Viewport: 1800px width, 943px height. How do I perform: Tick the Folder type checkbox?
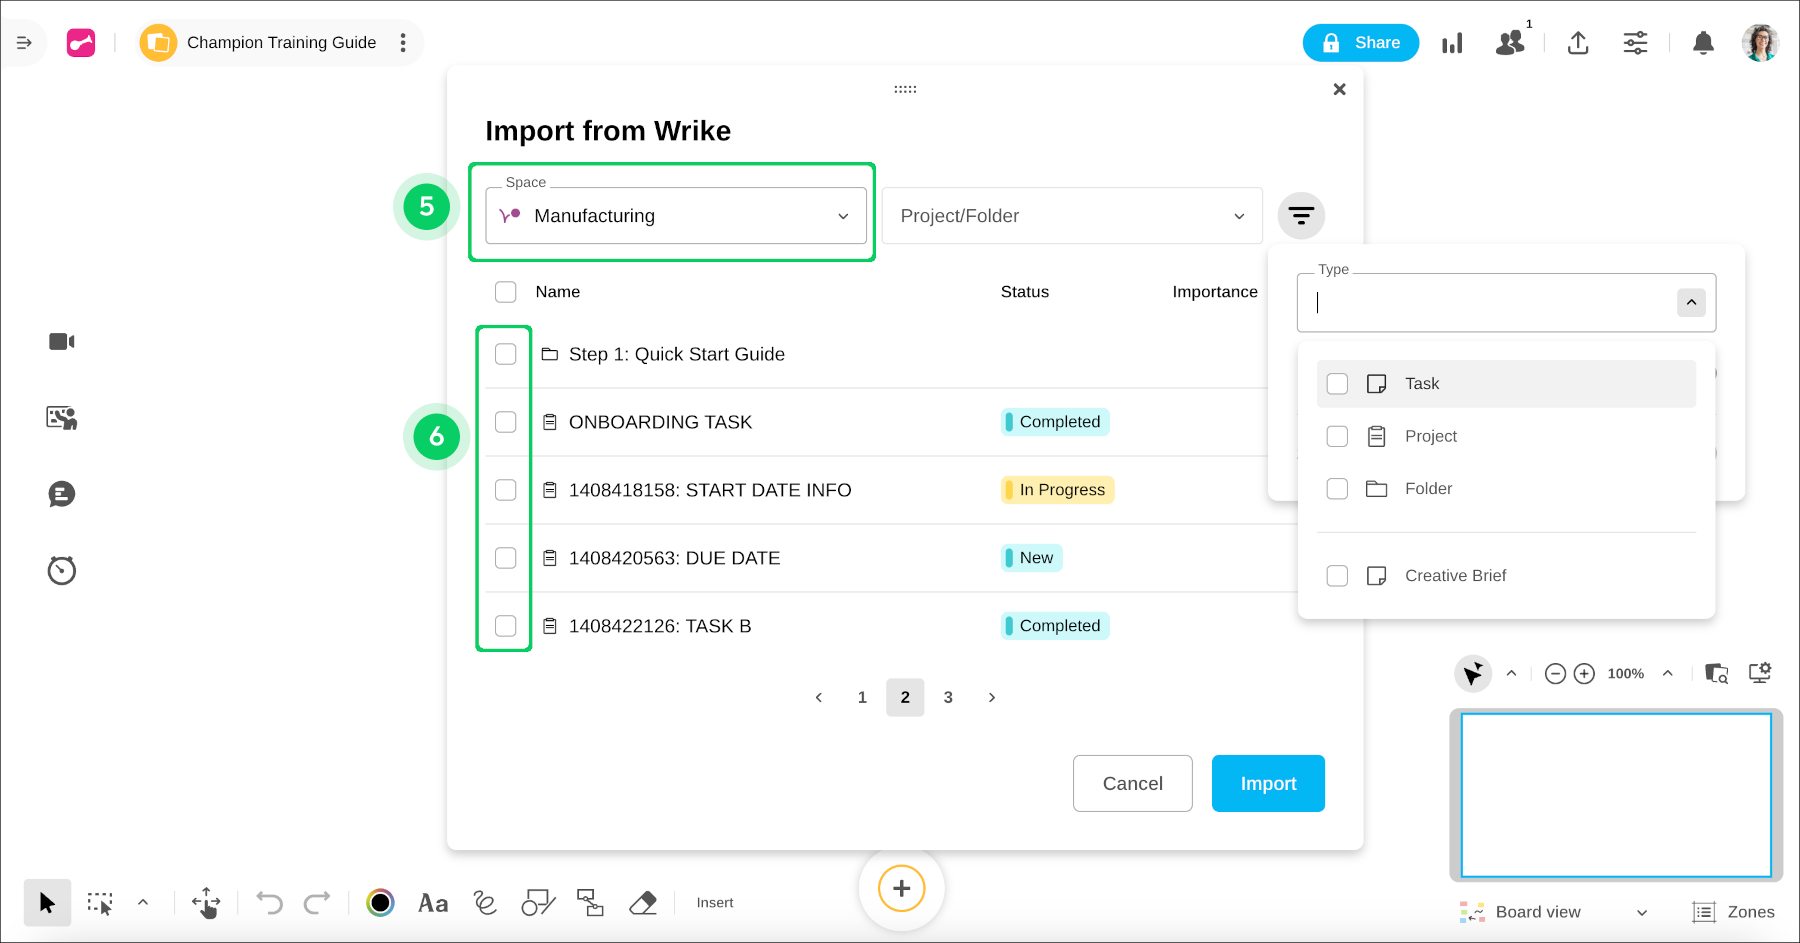click(1337, 489)
